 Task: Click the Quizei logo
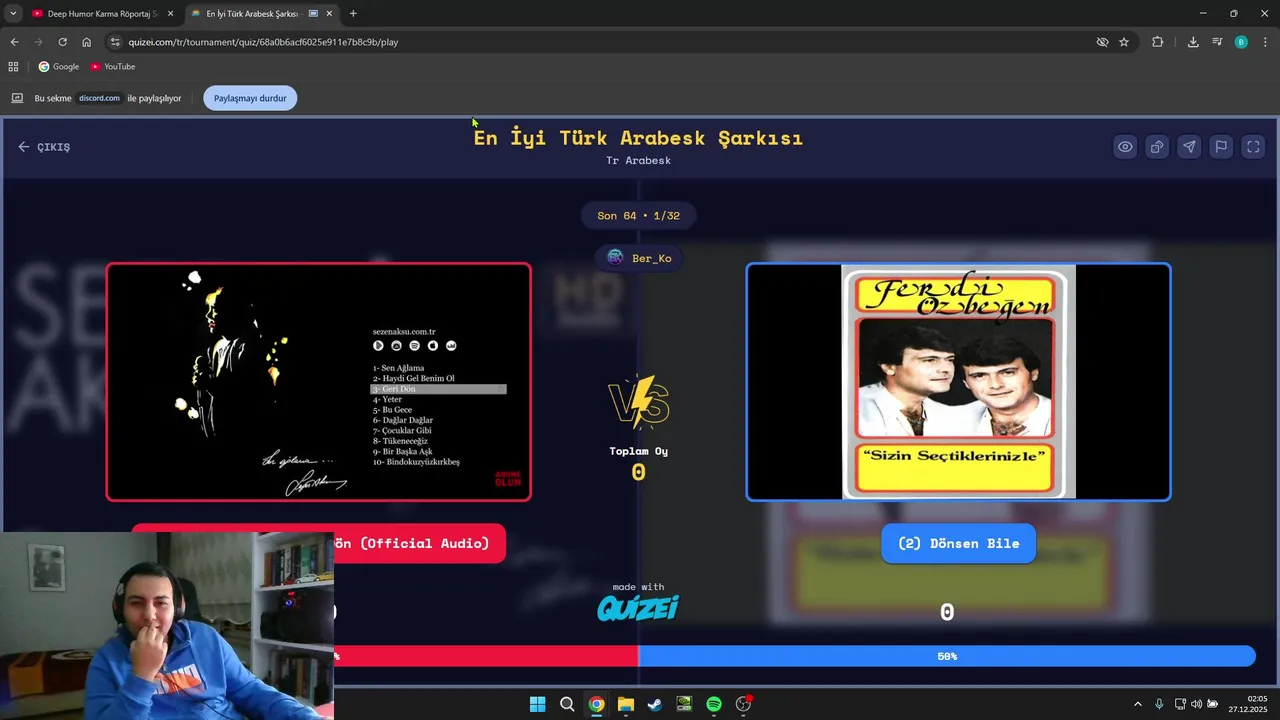[638, 608]
